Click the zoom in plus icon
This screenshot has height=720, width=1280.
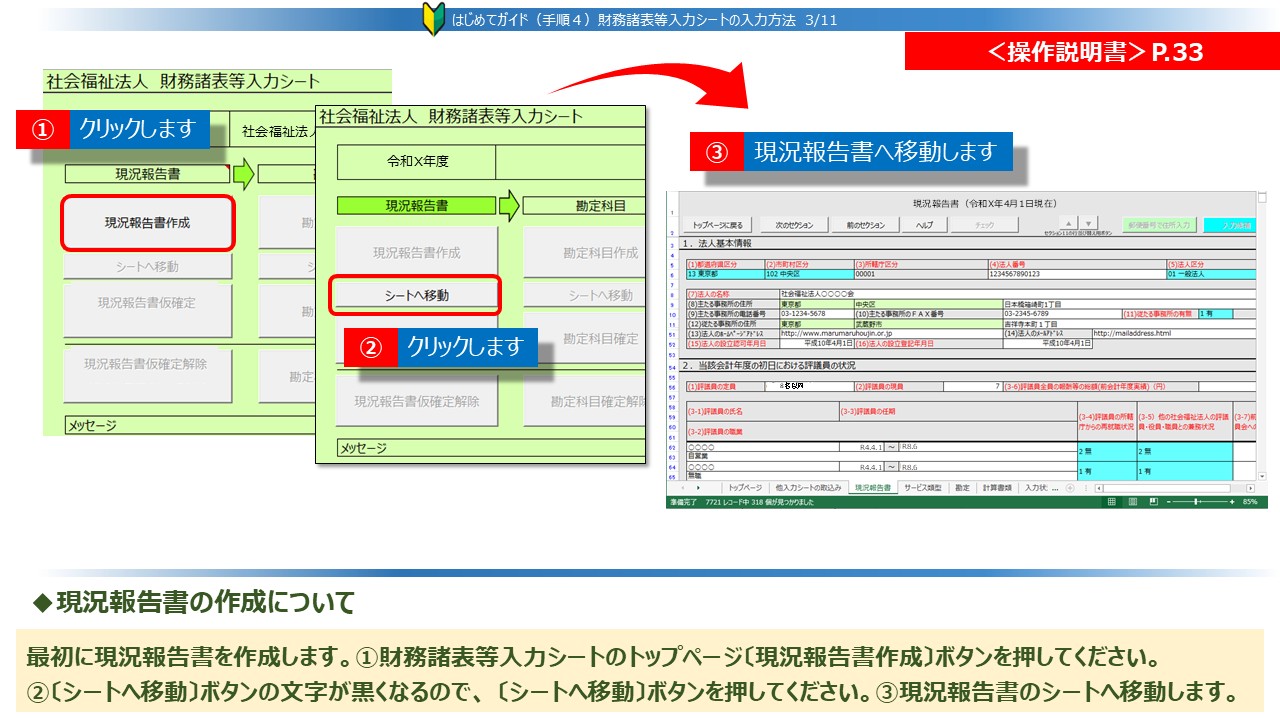(1232, 501)
